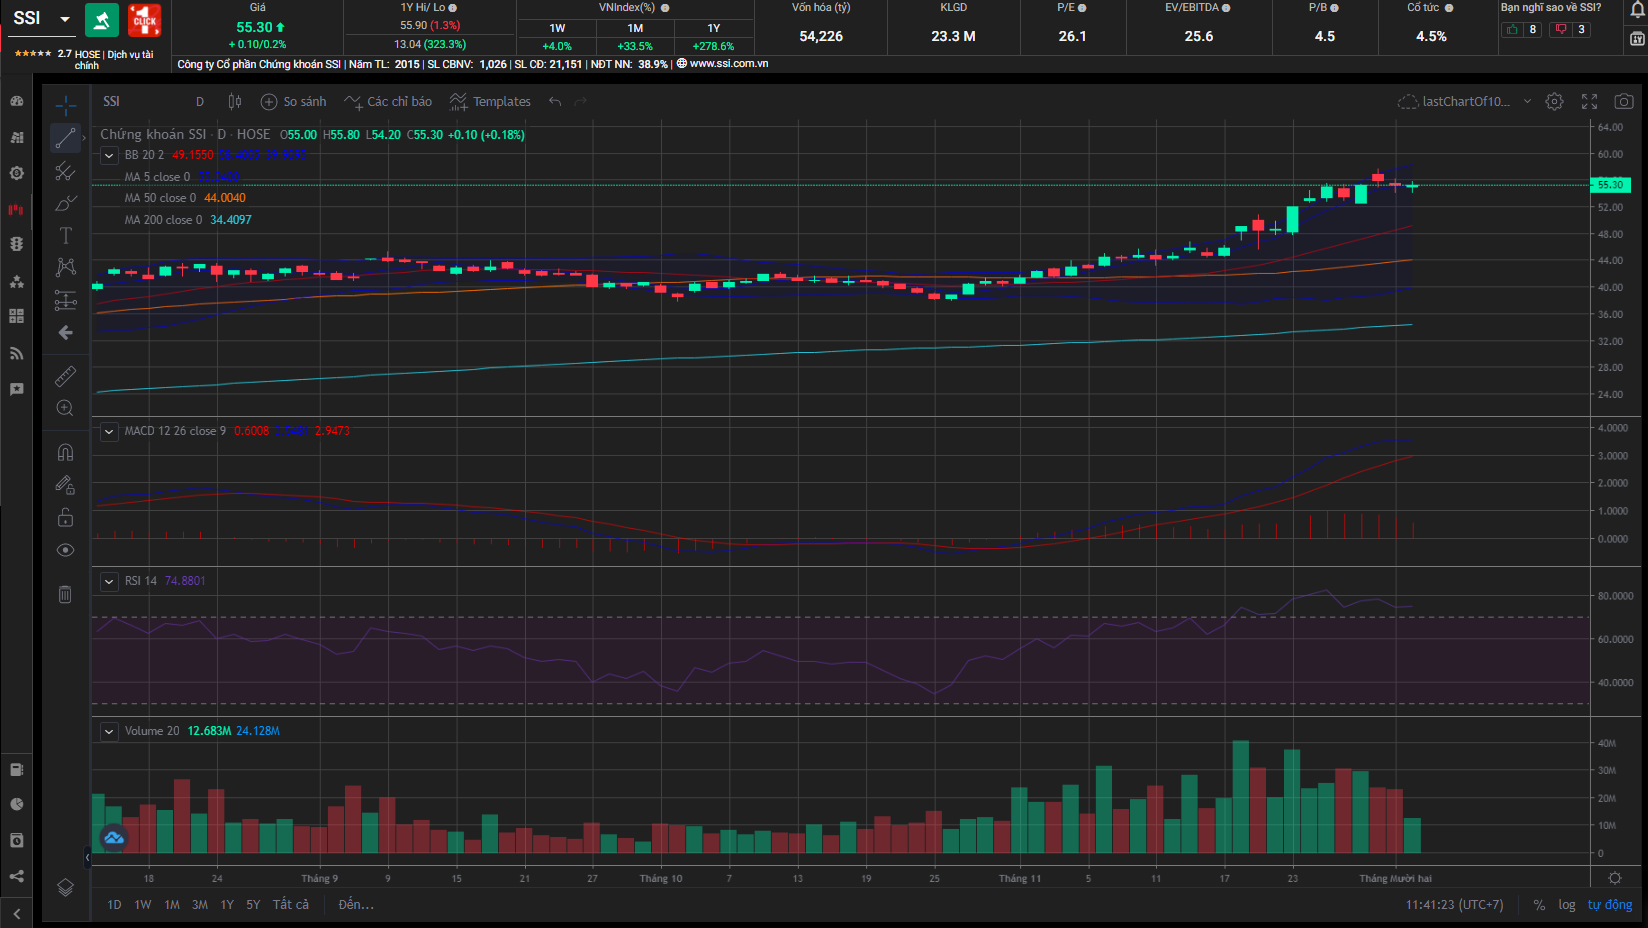Image resolution: width=1648 pixels, height=928 pixels.
Task: Take a chart snapshot with camera icon
Action: click(1624, 102)
